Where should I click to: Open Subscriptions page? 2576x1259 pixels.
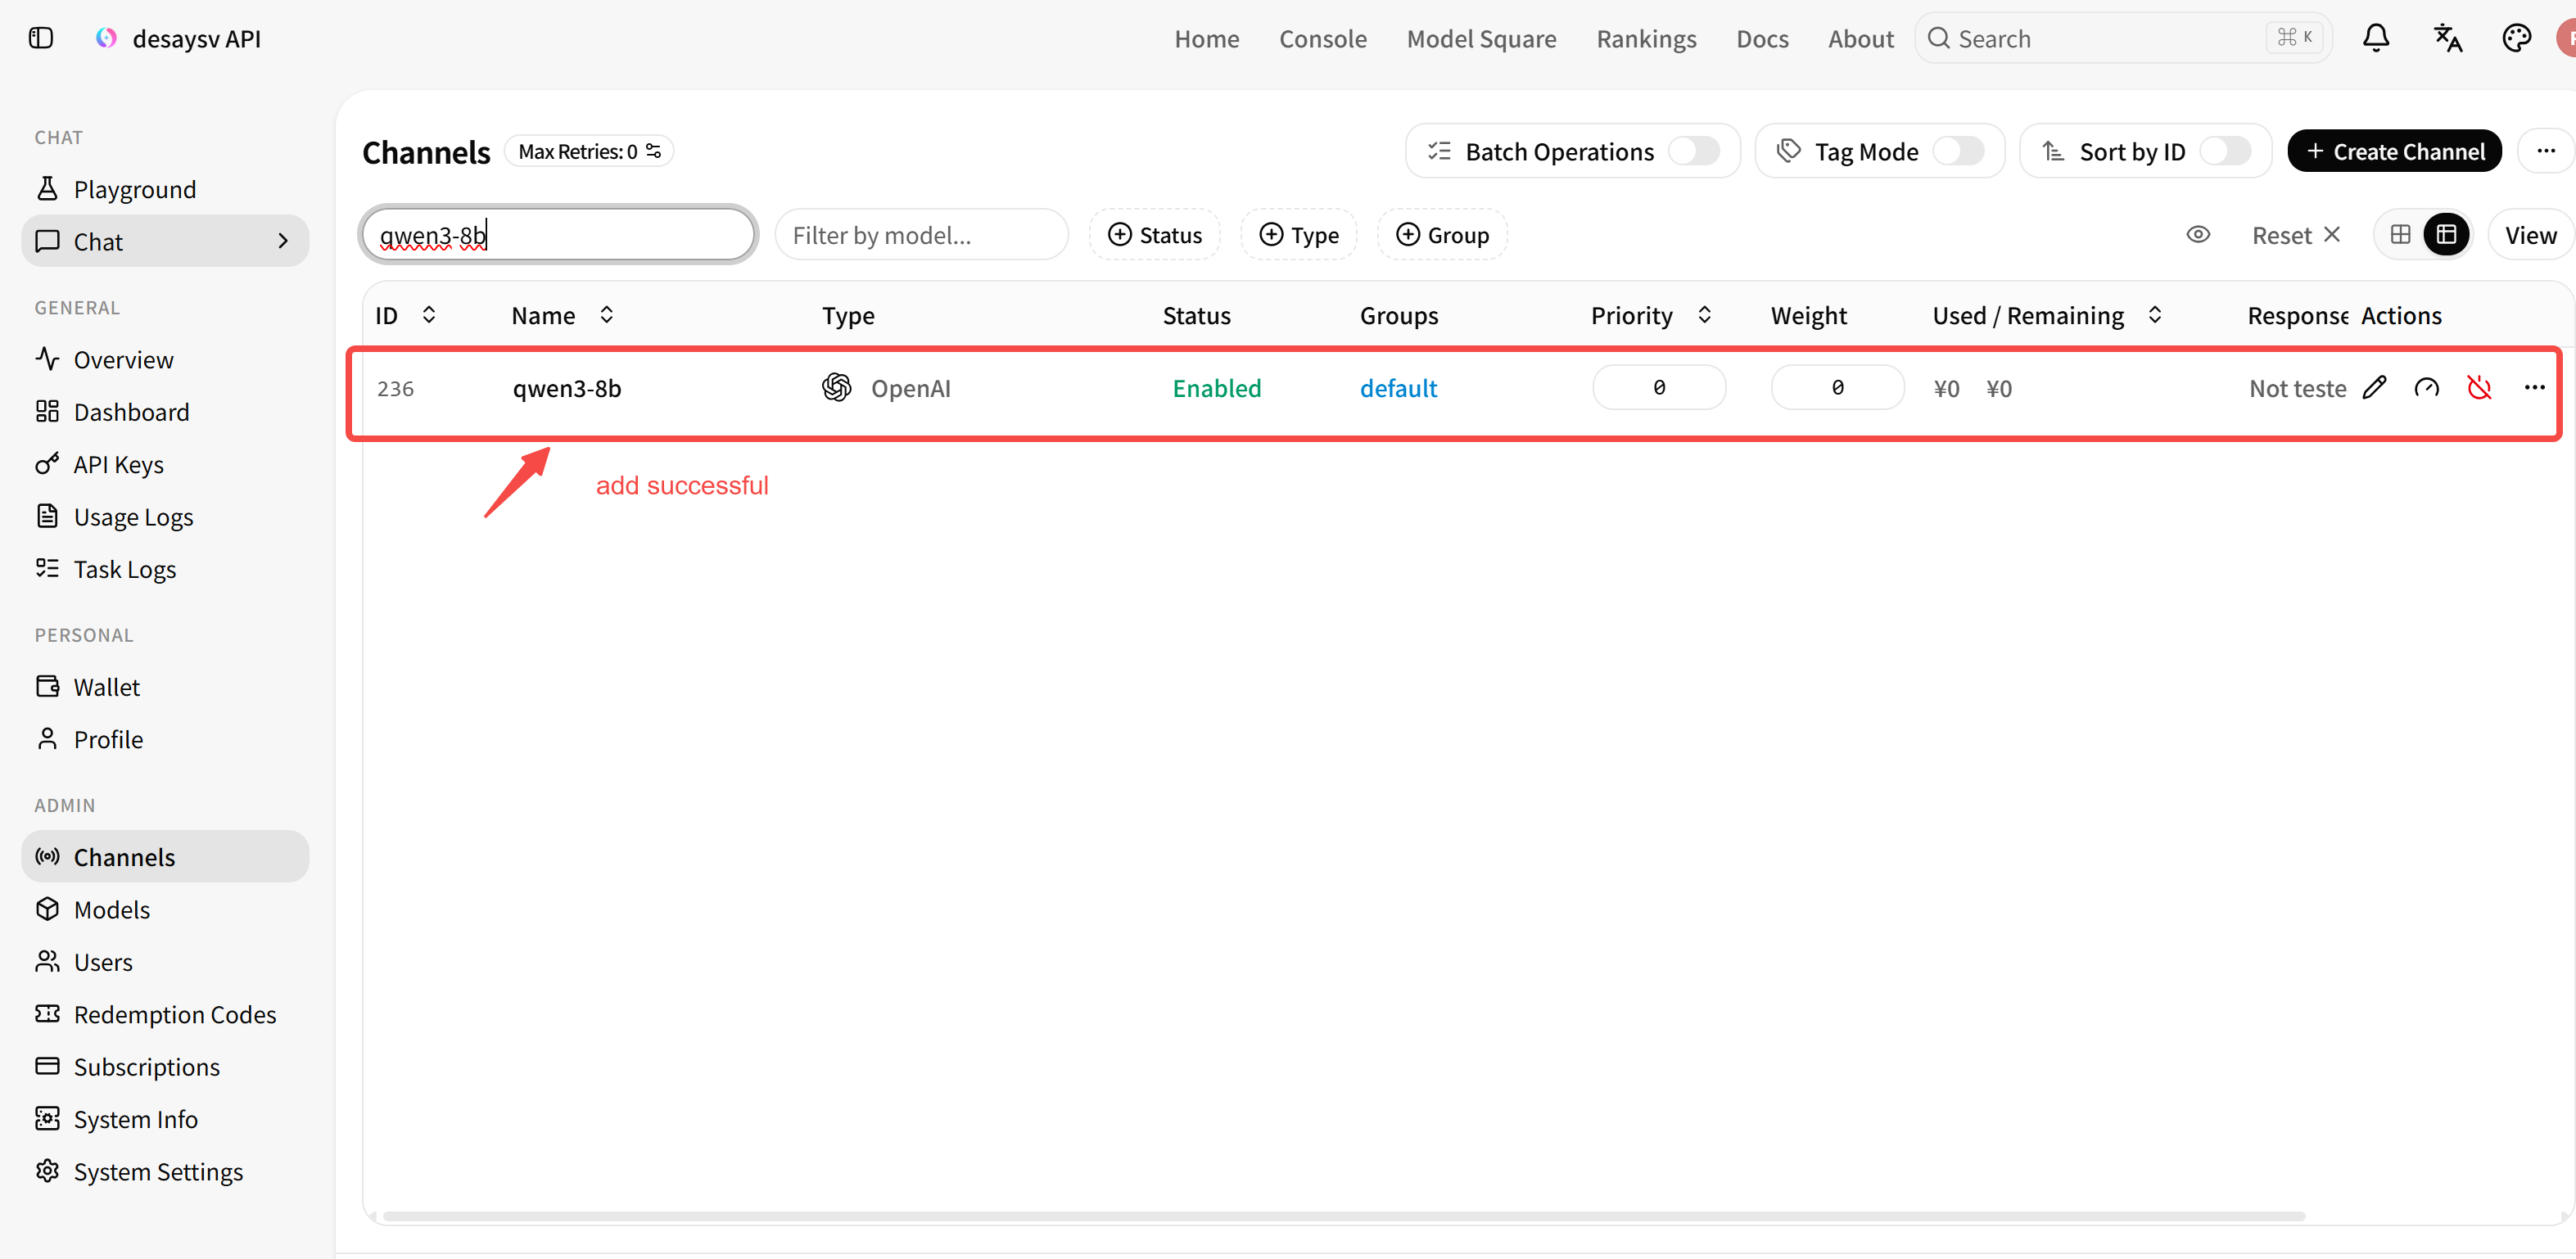coord(165,1066)
